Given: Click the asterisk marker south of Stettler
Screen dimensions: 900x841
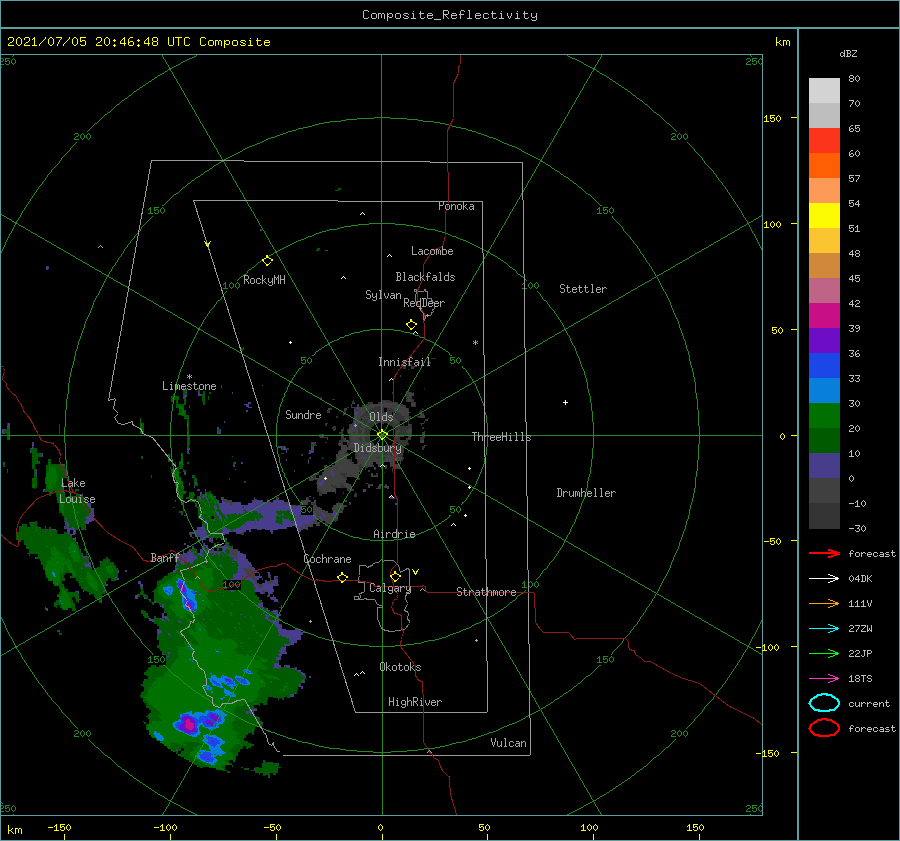Looking at the screenshot, I should (x=475, y=343).
